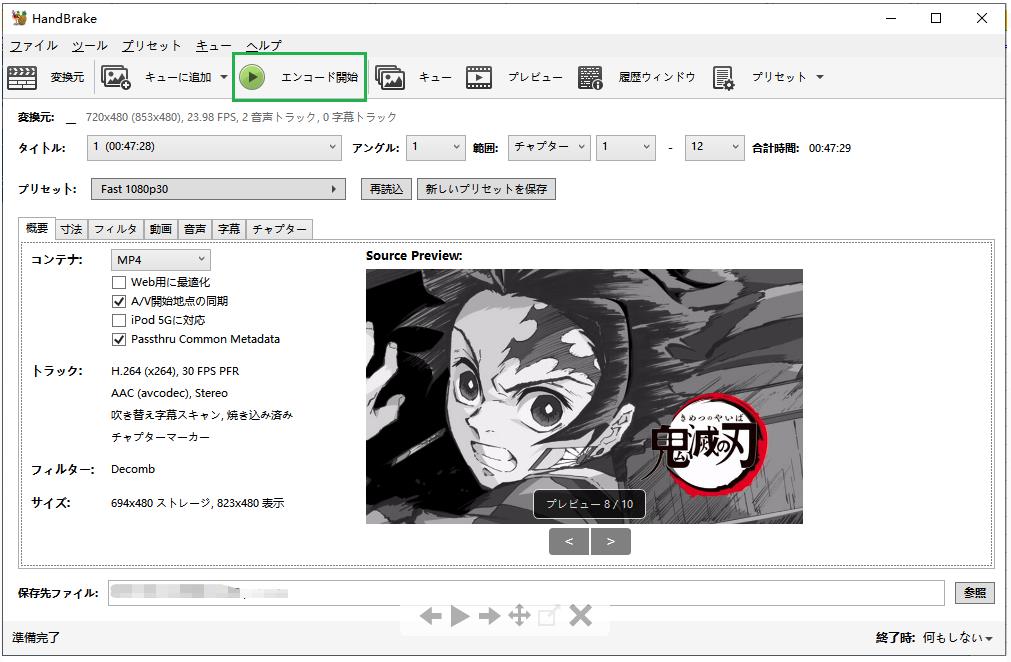Viewport: 1011px width, 662px height.
Task: Open the ツール menu
Action: tap(90, 46)
